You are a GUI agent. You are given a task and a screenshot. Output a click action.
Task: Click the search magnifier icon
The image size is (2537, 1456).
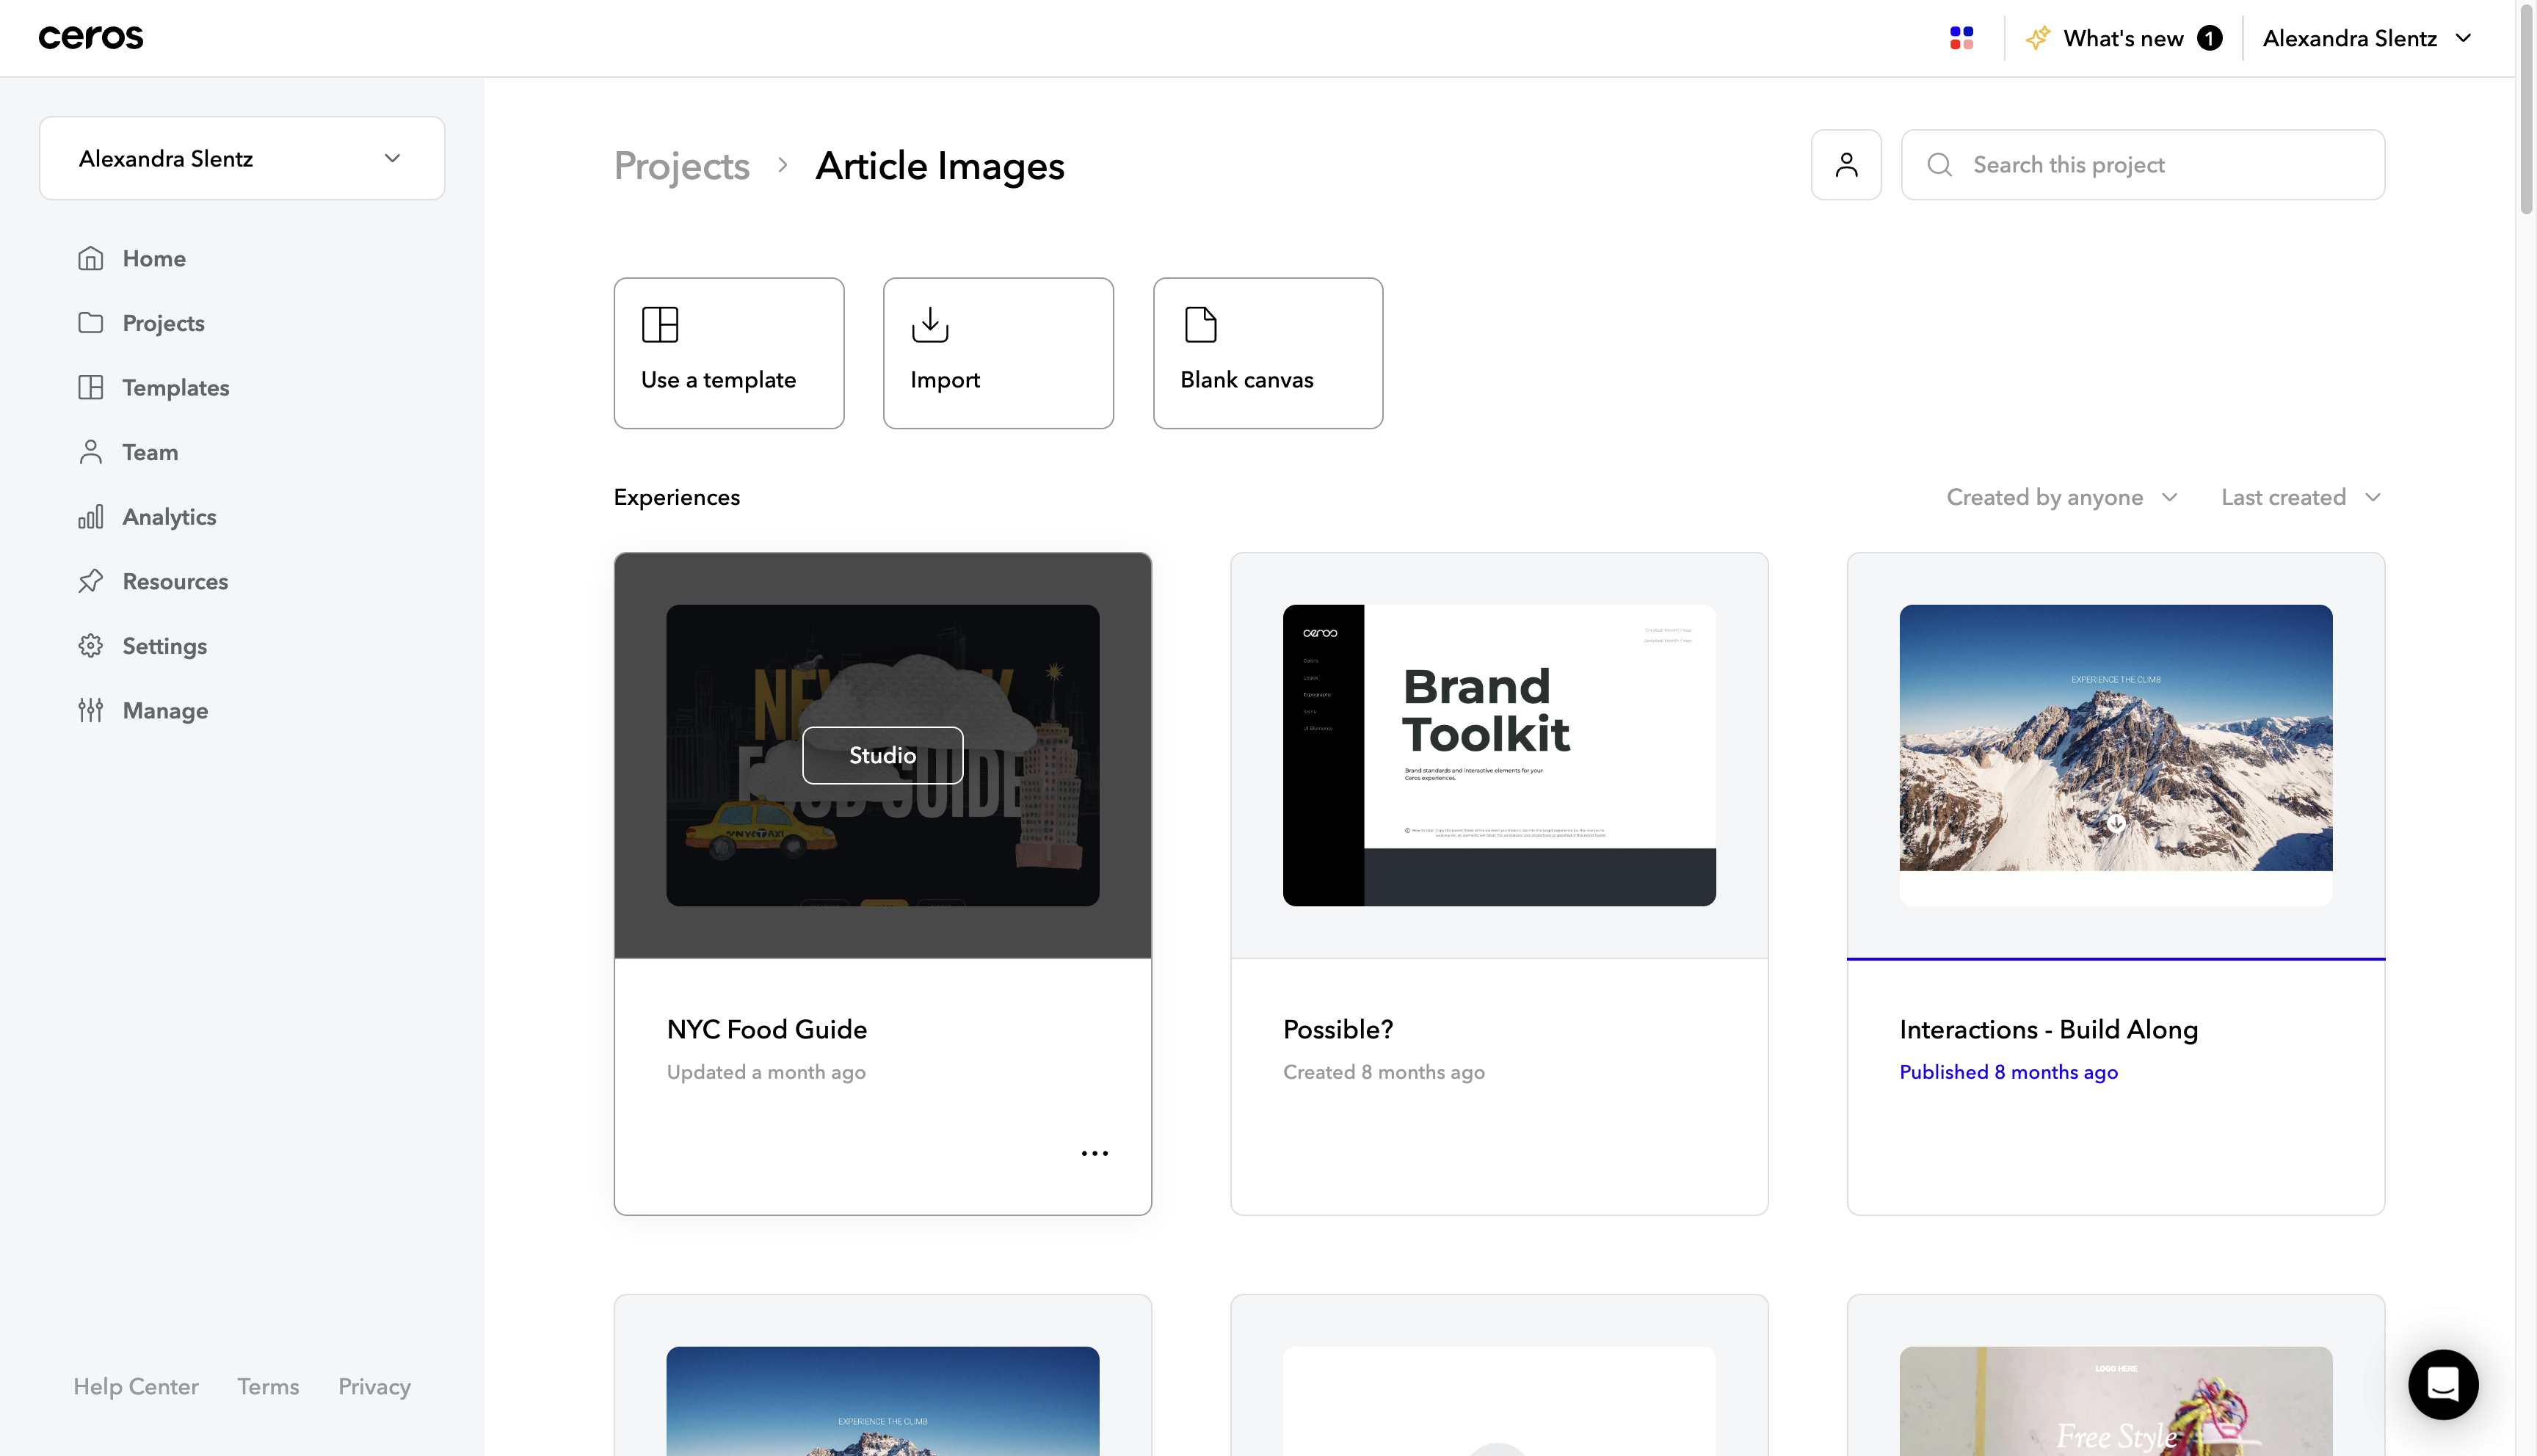click(1939, 165)
